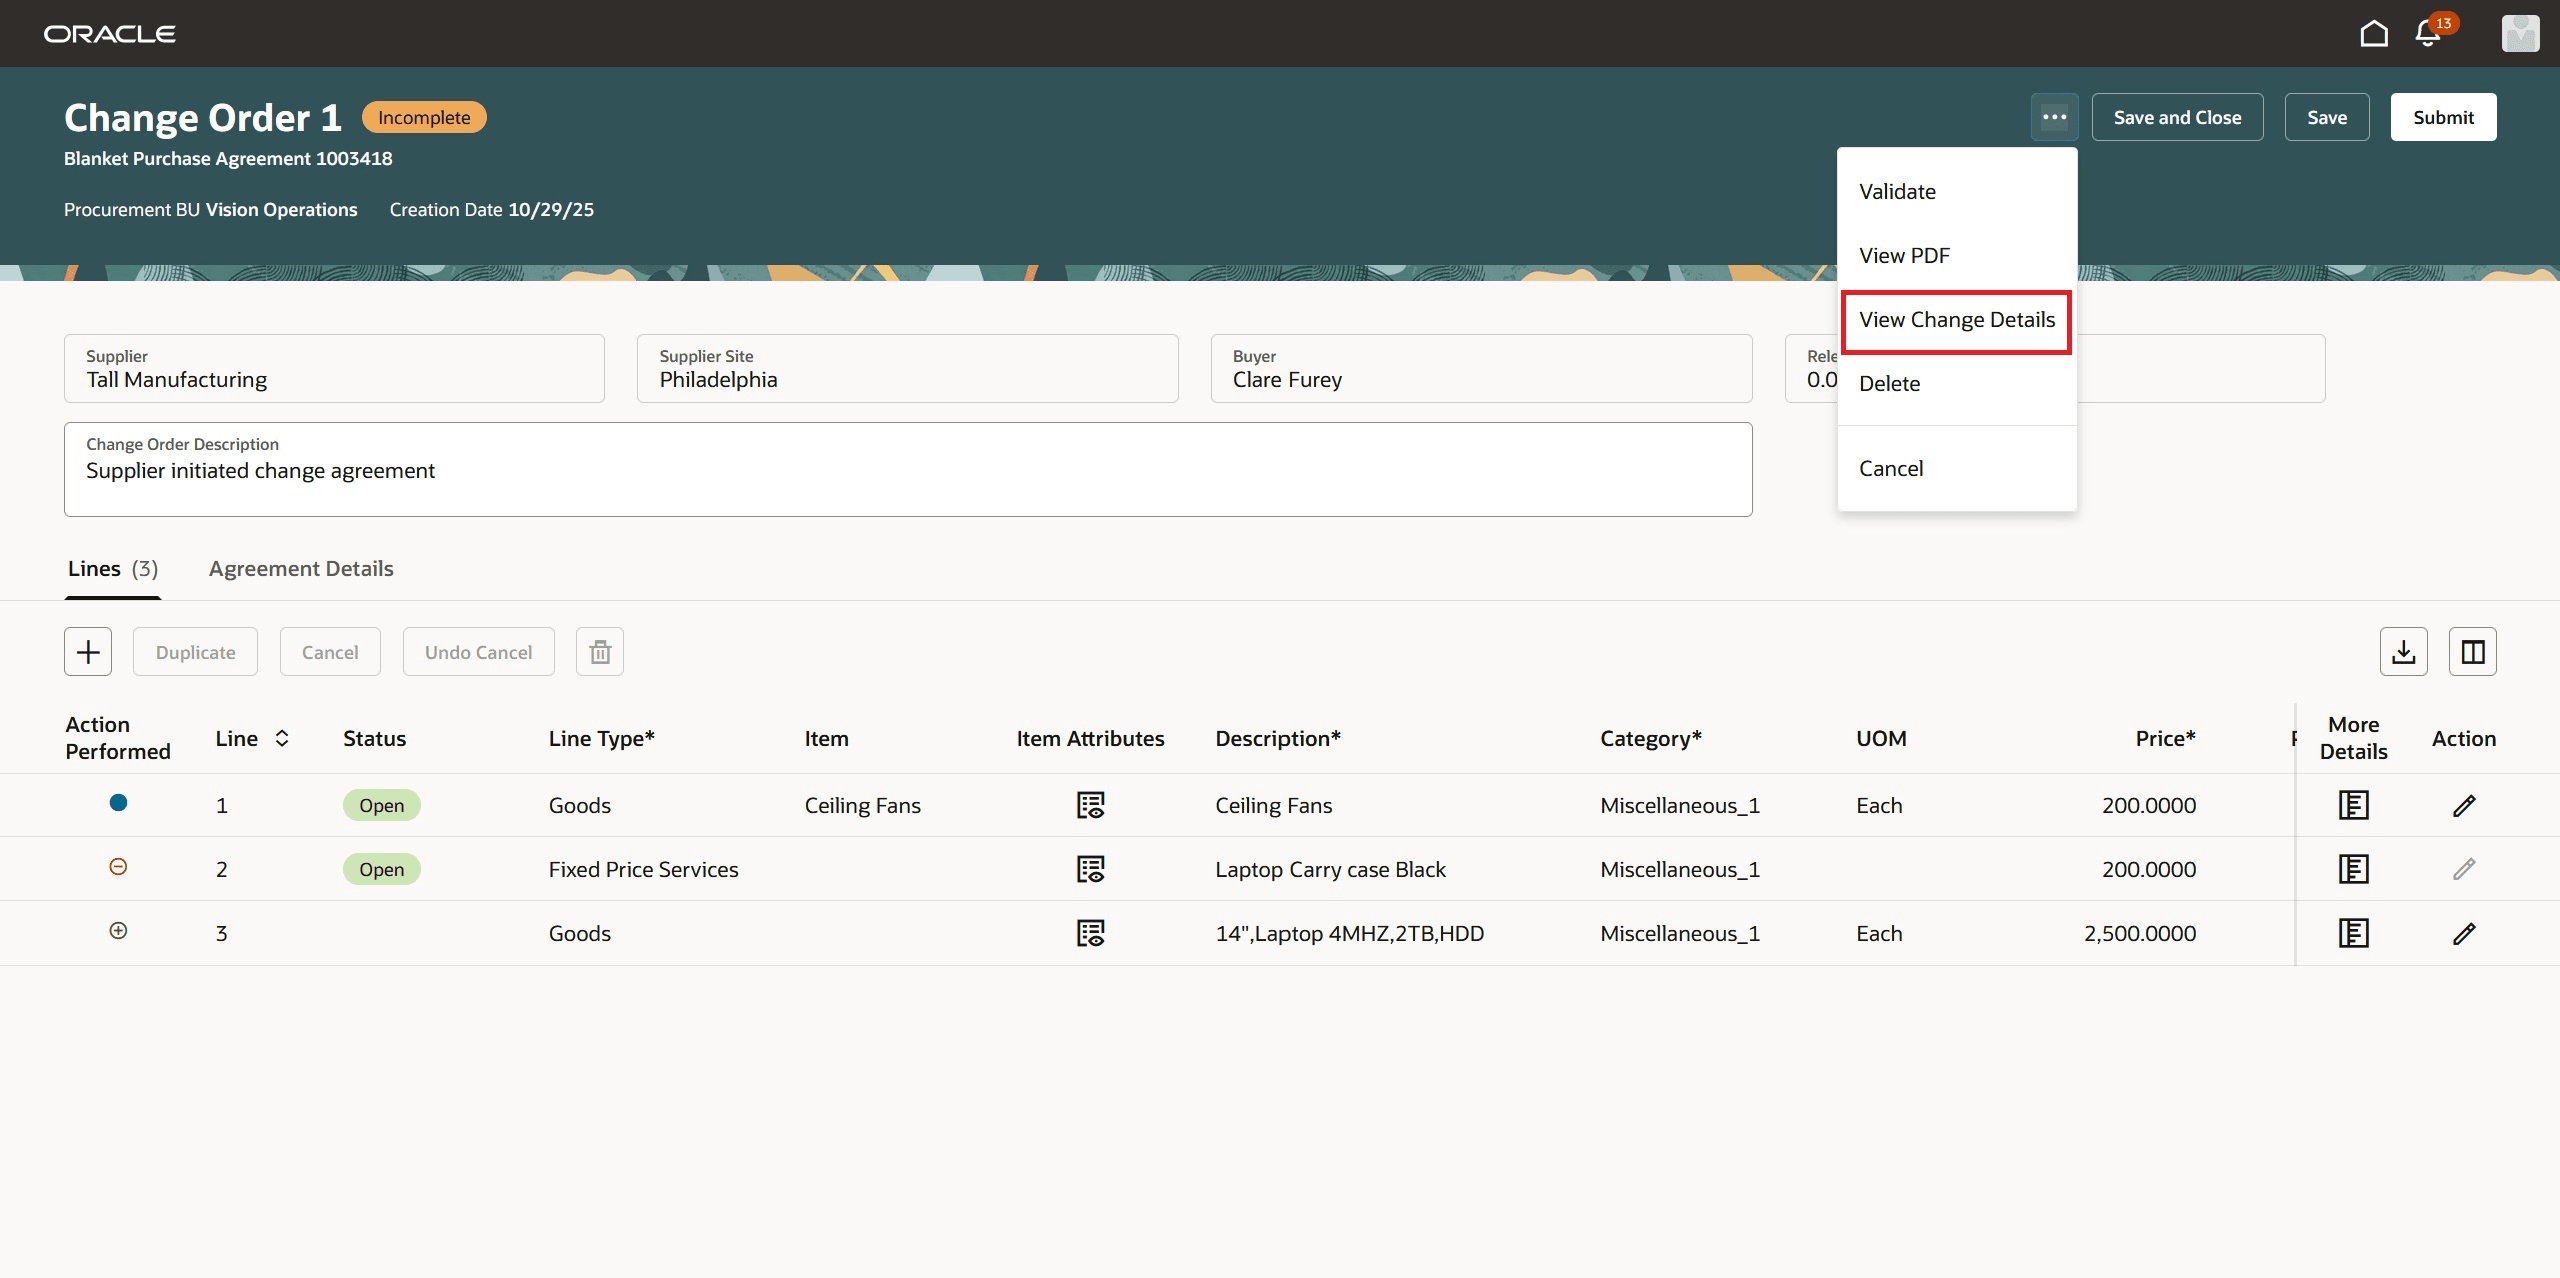Switch to the Agreement Details tab
Viewport: 2560px width, 1278px height.
(x=300, y=568)
